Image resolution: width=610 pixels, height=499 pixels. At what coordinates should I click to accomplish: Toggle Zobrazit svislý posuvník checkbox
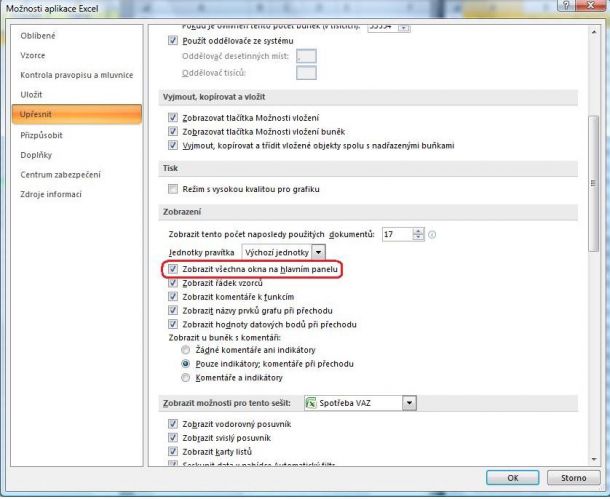coord(173,438)
